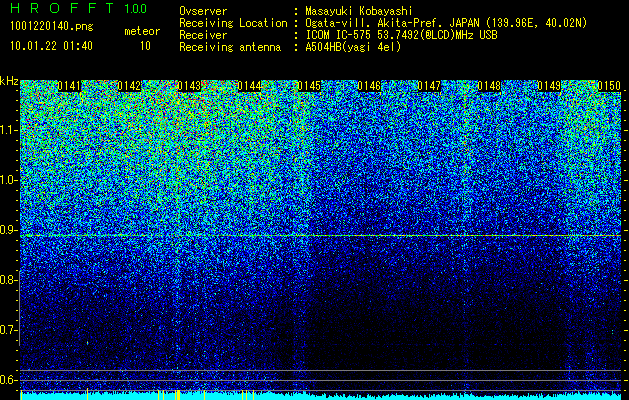
Task: Click the meteor label
Action: (142, 31)
